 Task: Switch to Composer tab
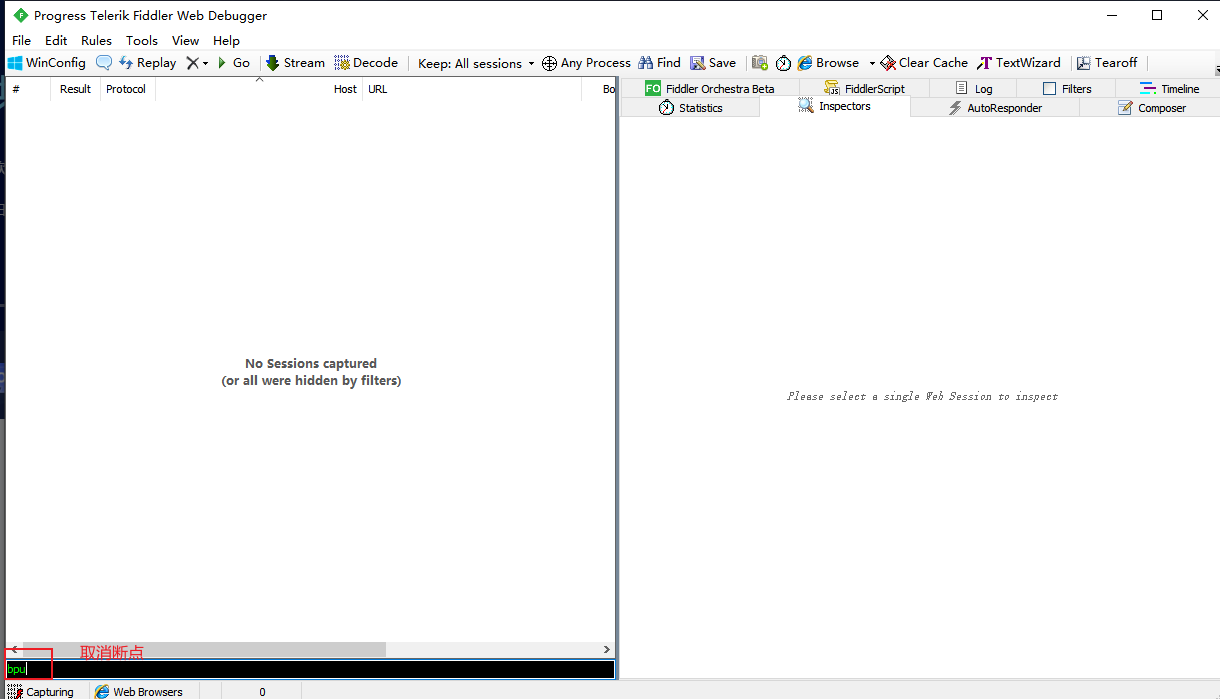(x=1150, y=108)
